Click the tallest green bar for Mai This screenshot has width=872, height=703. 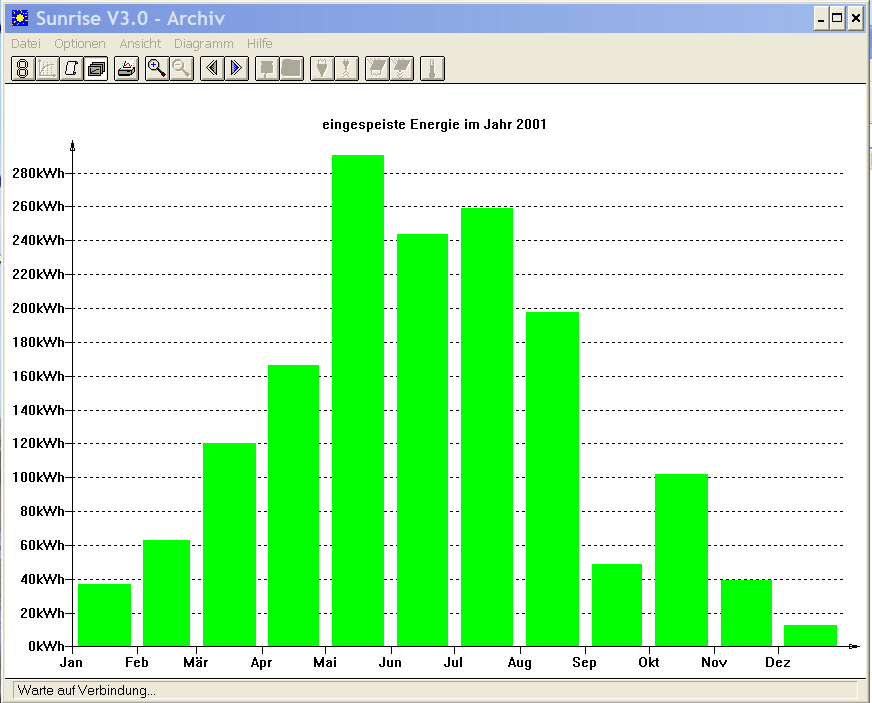(358, 400)
